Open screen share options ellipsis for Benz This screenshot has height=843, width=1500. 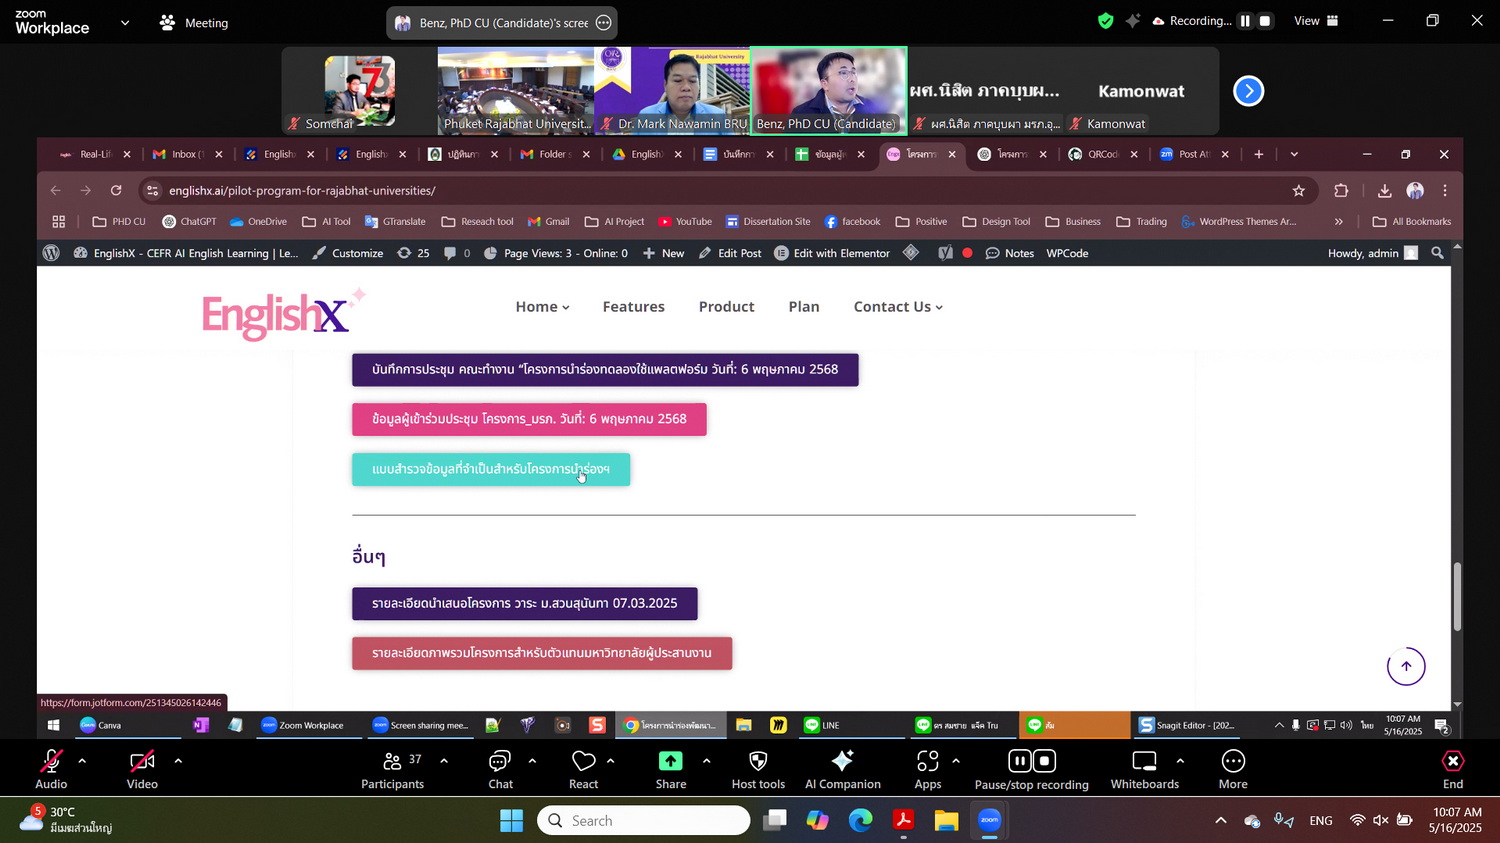(603, 22)
